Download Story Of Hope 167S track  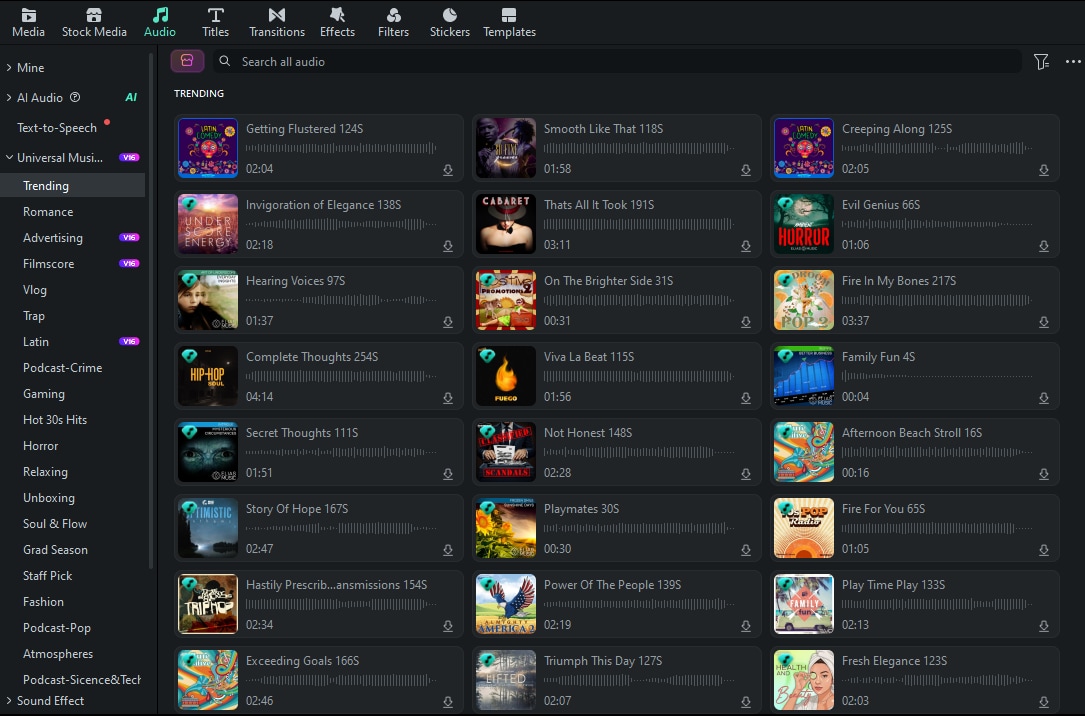(x=448, y=550)
